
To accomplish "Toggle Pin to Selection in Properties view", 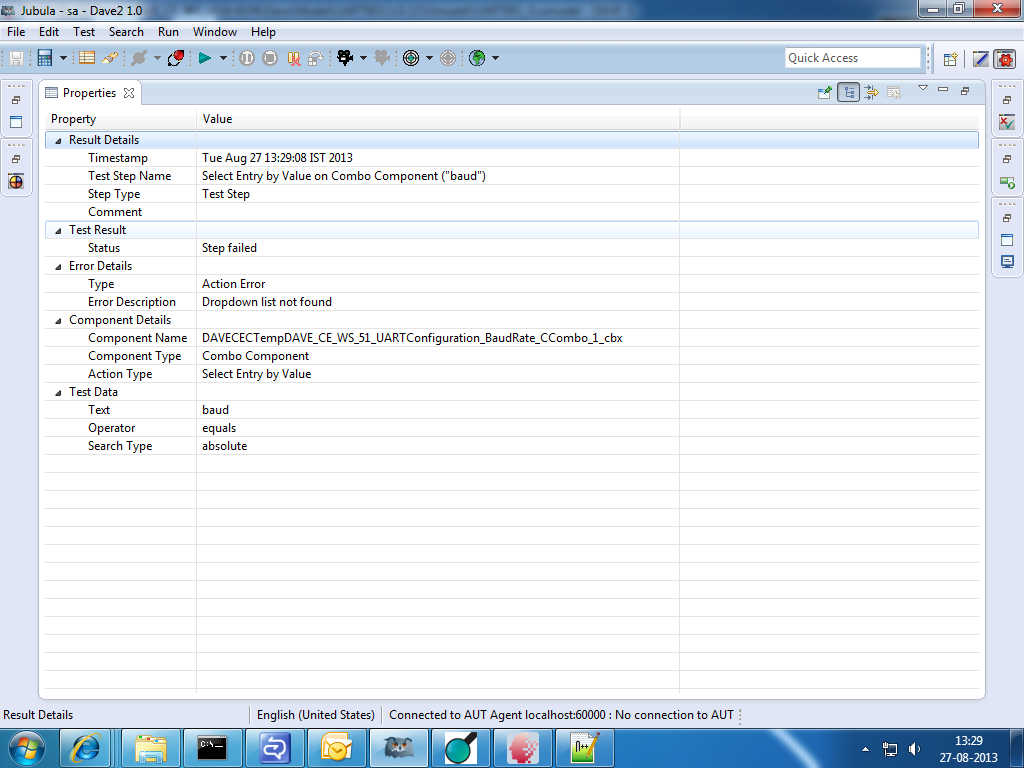I will point(825,93).
